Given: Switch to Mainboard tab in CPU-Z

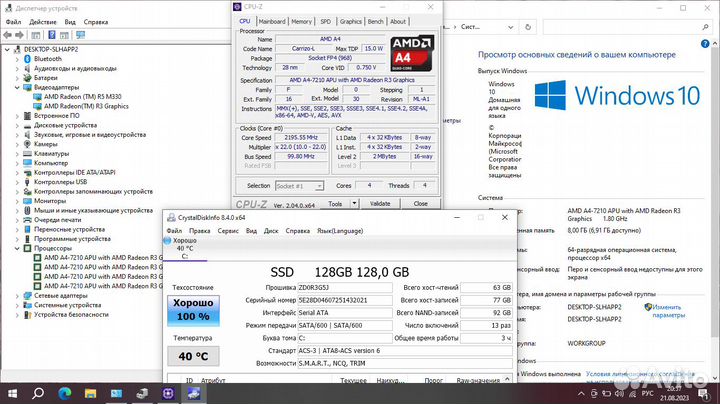Looking at the screenshot, I should 271,21.
